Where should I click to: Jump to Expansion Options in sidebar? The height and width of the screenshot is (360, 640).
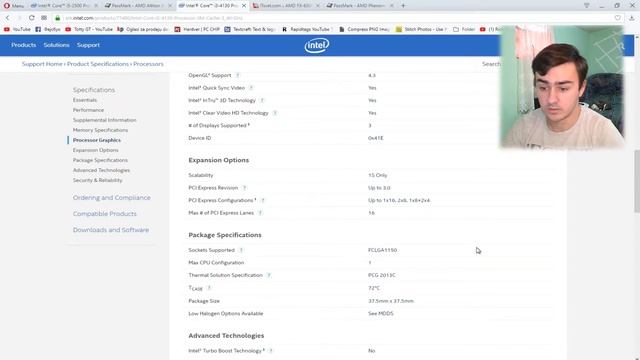(96, 150)
